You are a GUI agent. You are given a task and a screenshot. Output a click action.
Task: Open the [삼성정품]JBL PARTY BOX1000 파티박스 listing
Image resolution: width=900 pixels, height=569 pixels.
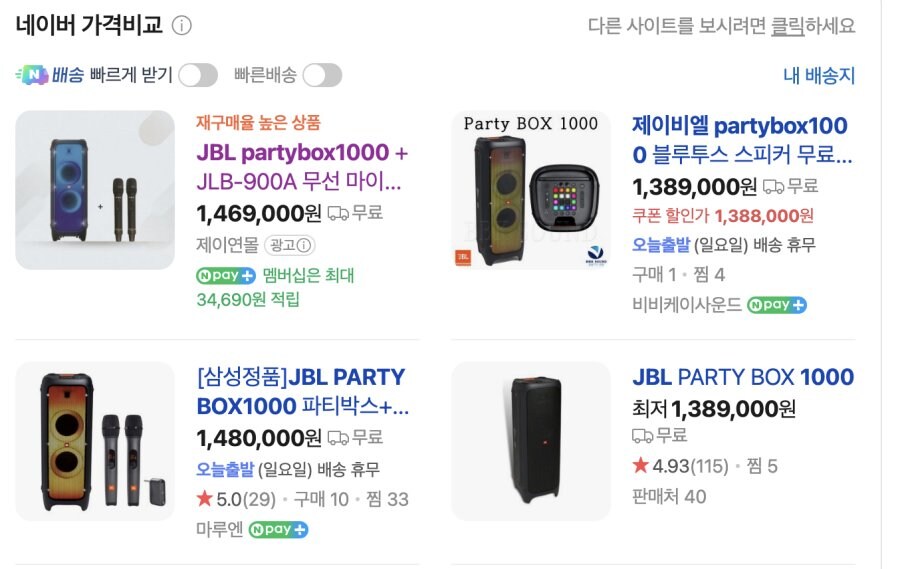pyautogui.click(x=302, y=392)
